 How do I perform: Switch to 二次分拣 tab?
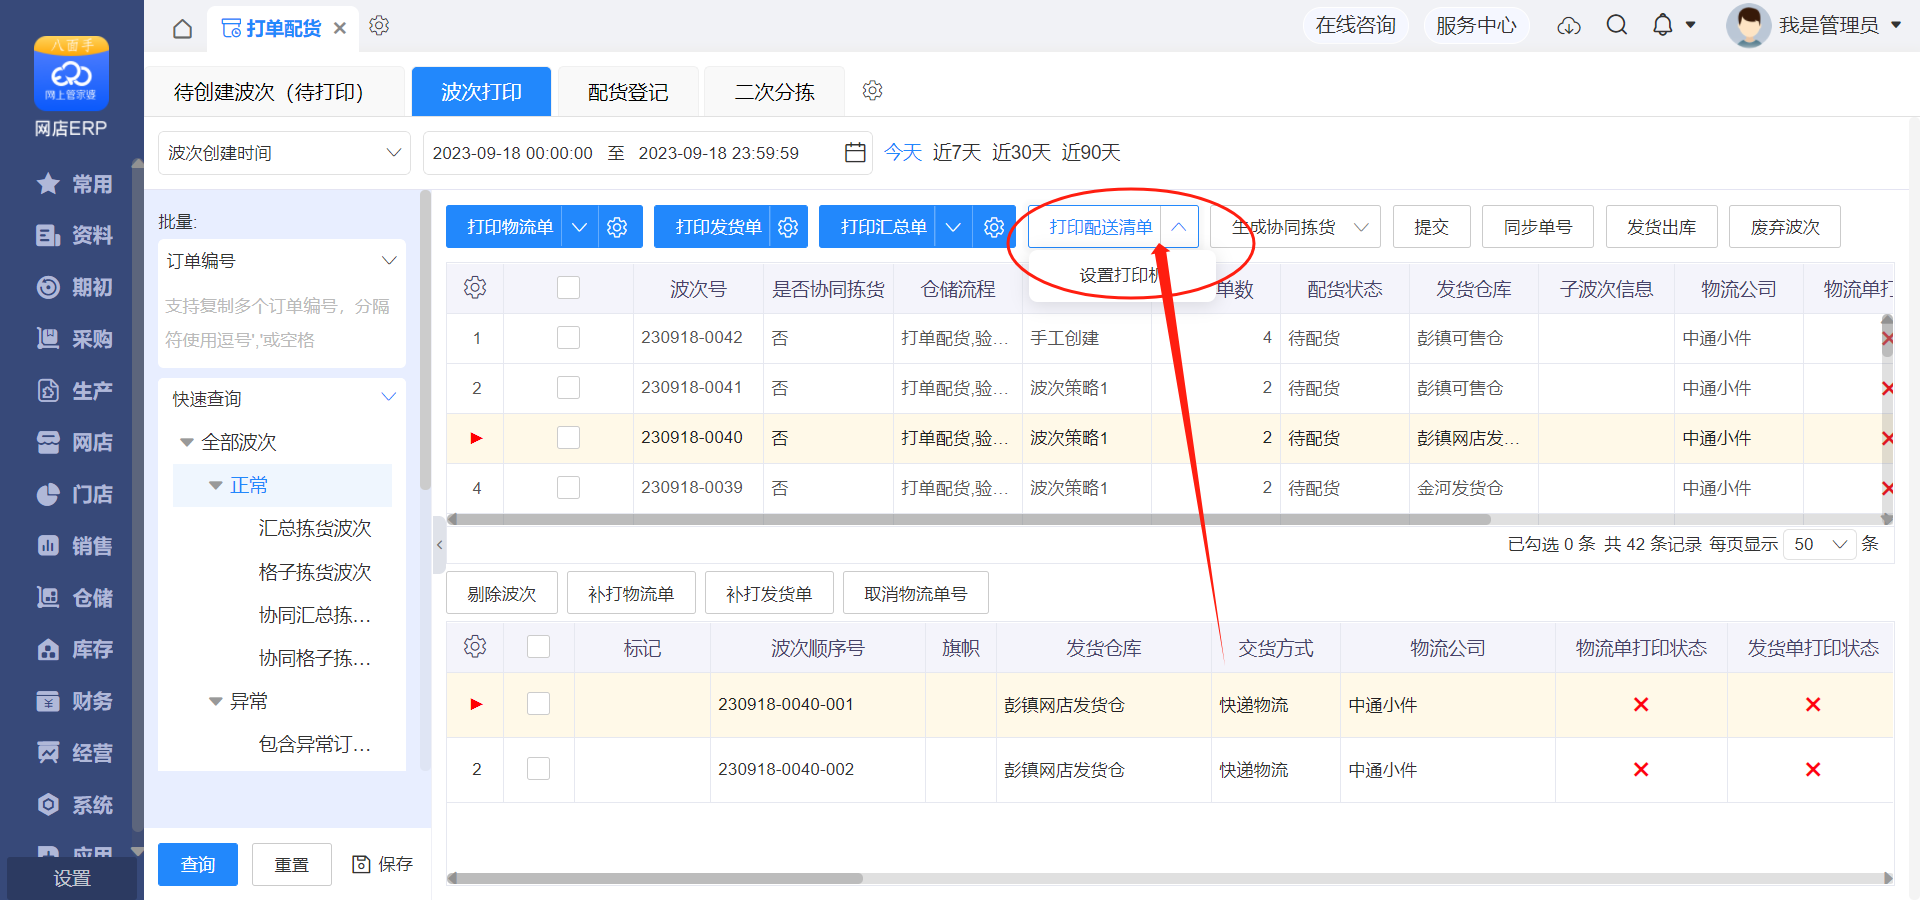(775, 92)
